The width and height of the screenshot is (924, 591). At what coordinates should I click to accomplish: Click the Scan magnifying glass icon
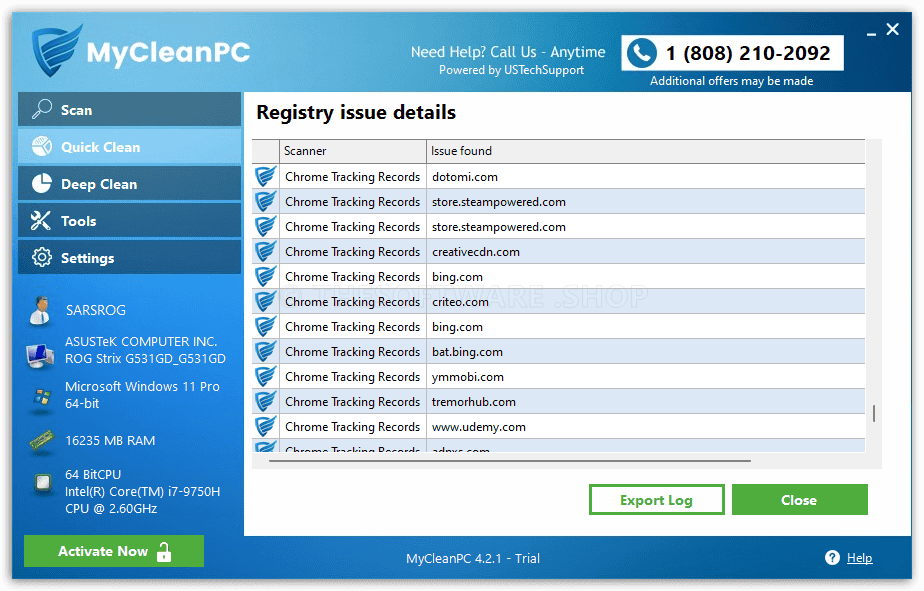pyautogui.click(x=41, y=109)
